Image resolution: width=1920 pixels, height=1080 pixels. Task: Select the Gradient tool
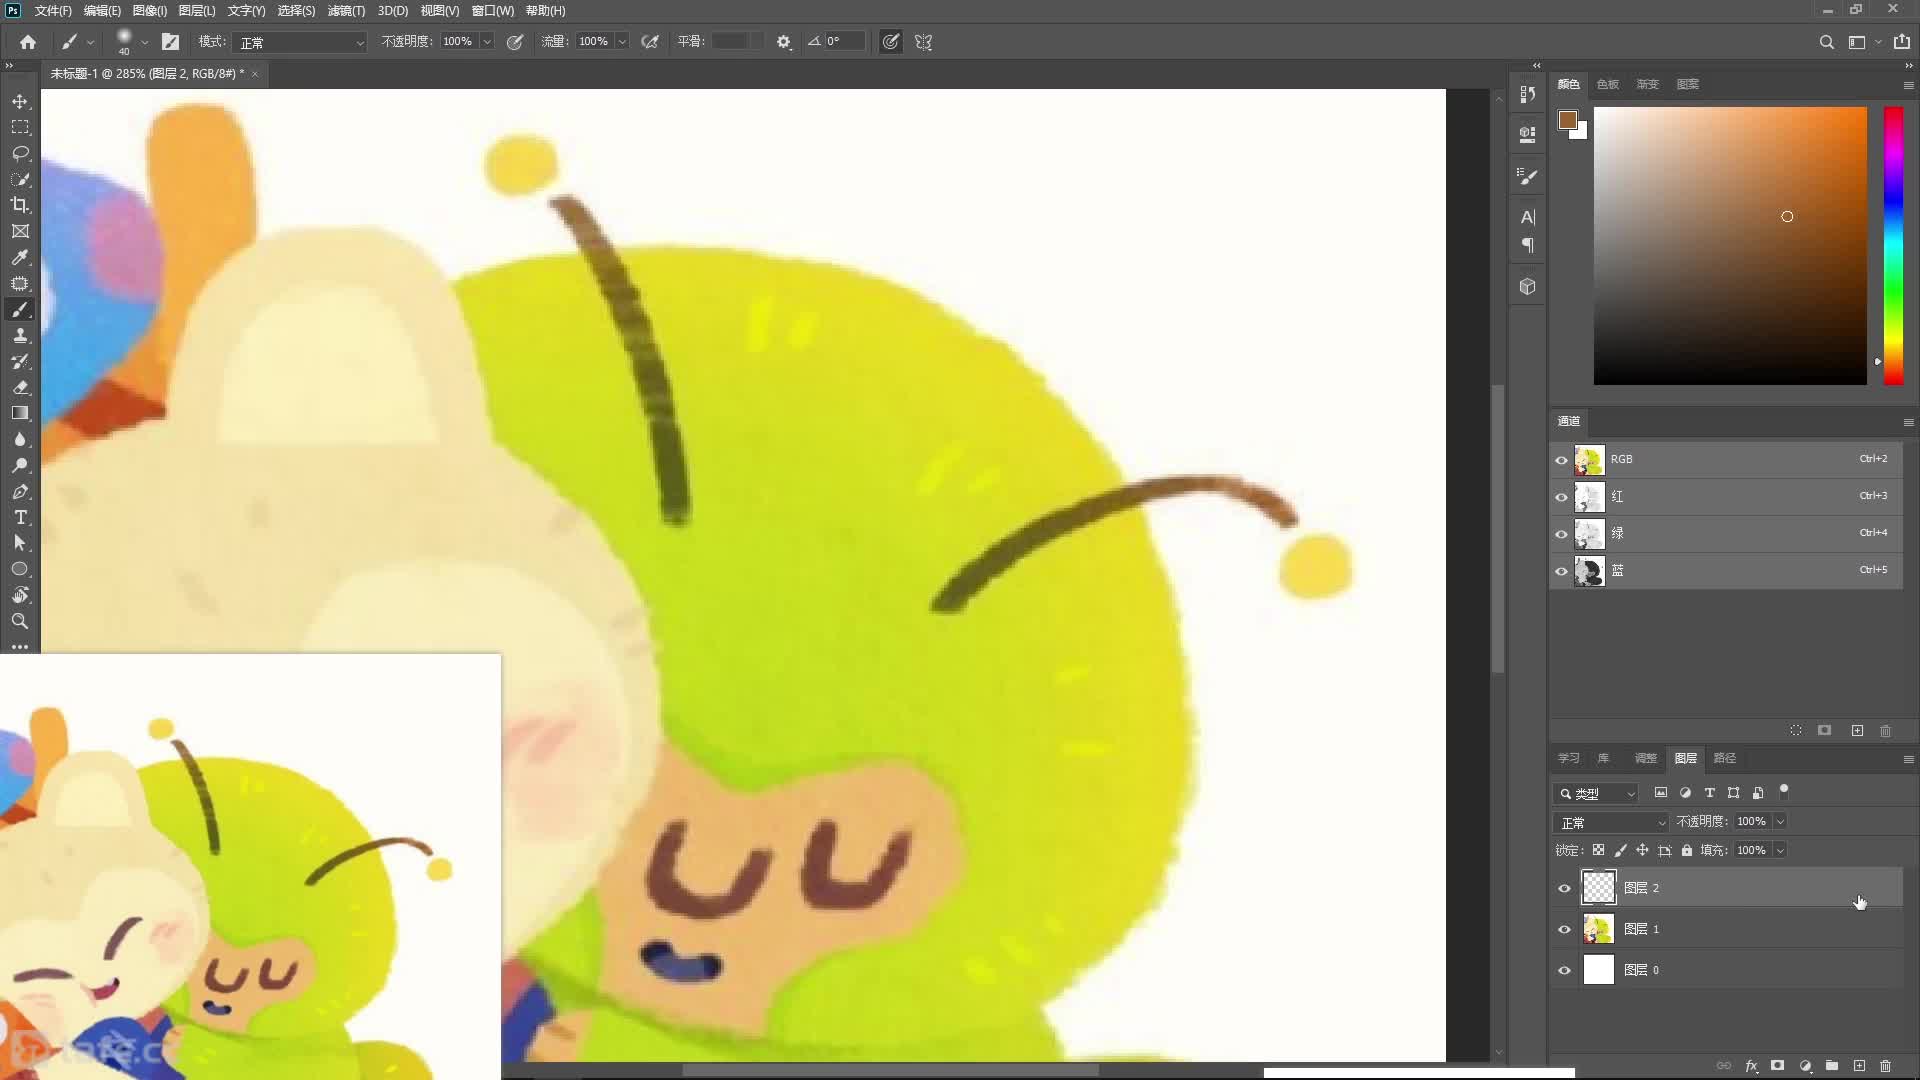(20, 413)
